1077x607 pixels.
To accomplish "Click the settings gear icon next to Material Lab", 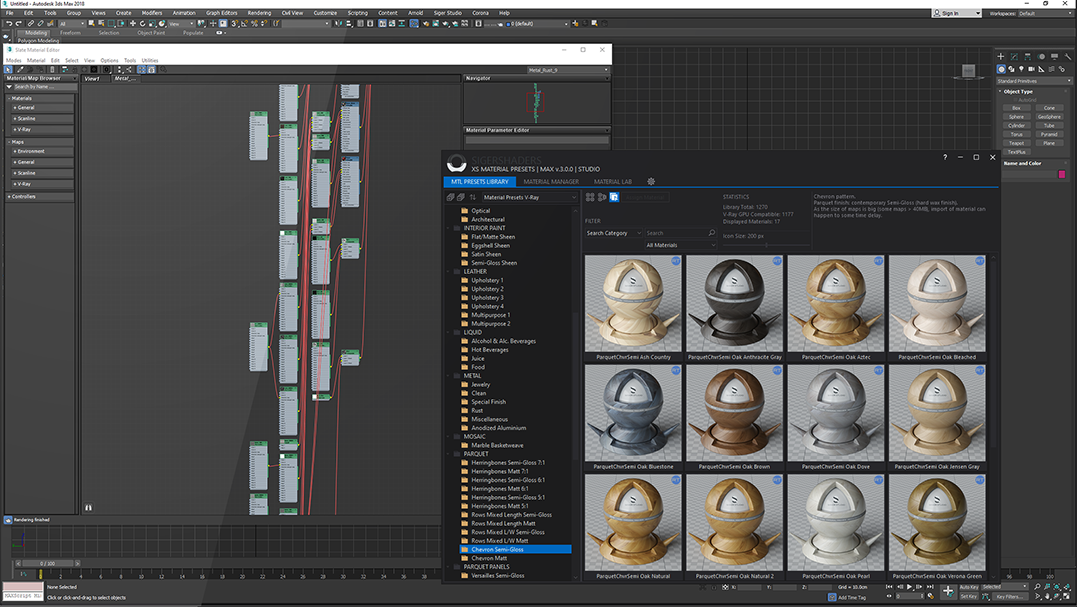I will click(650, 182).
